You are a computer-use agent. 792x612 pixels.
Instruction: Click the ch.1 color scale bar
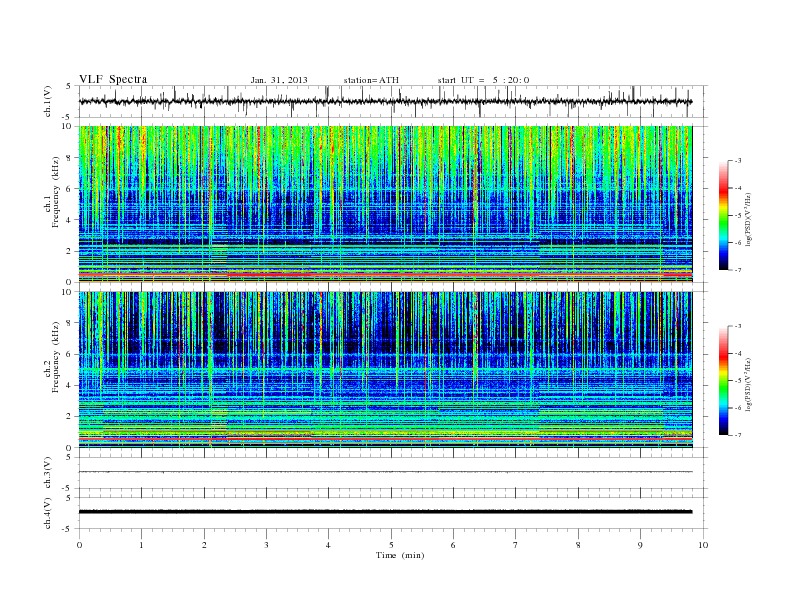point(723,216)
